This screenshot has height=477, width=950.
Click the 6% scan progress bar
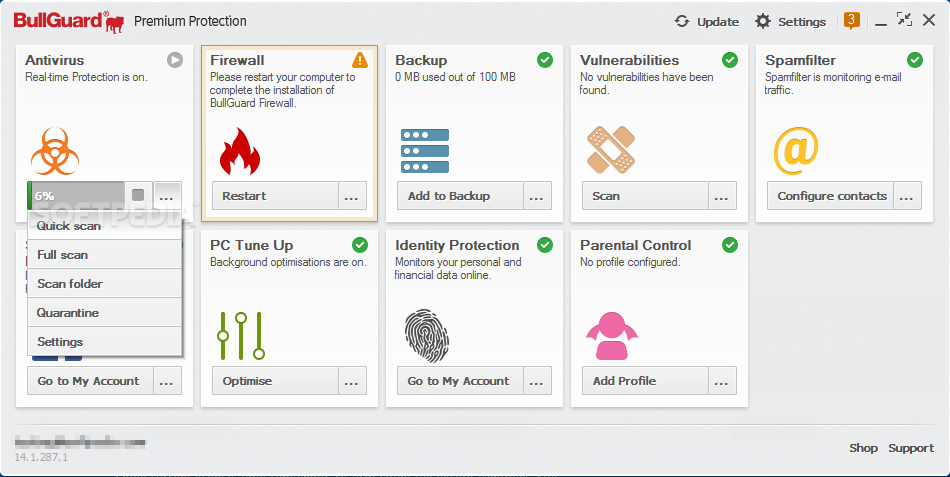[76, 195]
